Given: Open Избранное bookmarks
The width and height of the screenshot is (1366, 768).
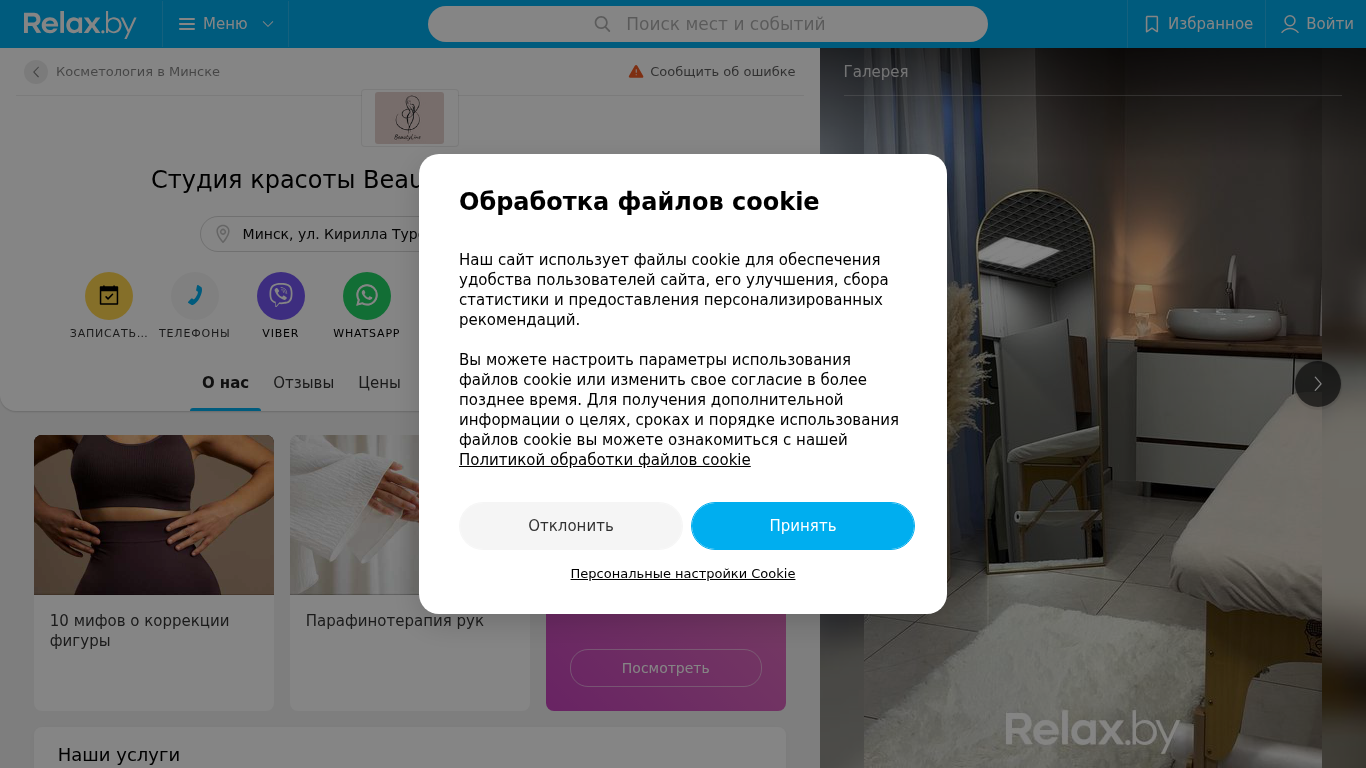Looking at the screenshot, I should click(x=1197, y=24).
